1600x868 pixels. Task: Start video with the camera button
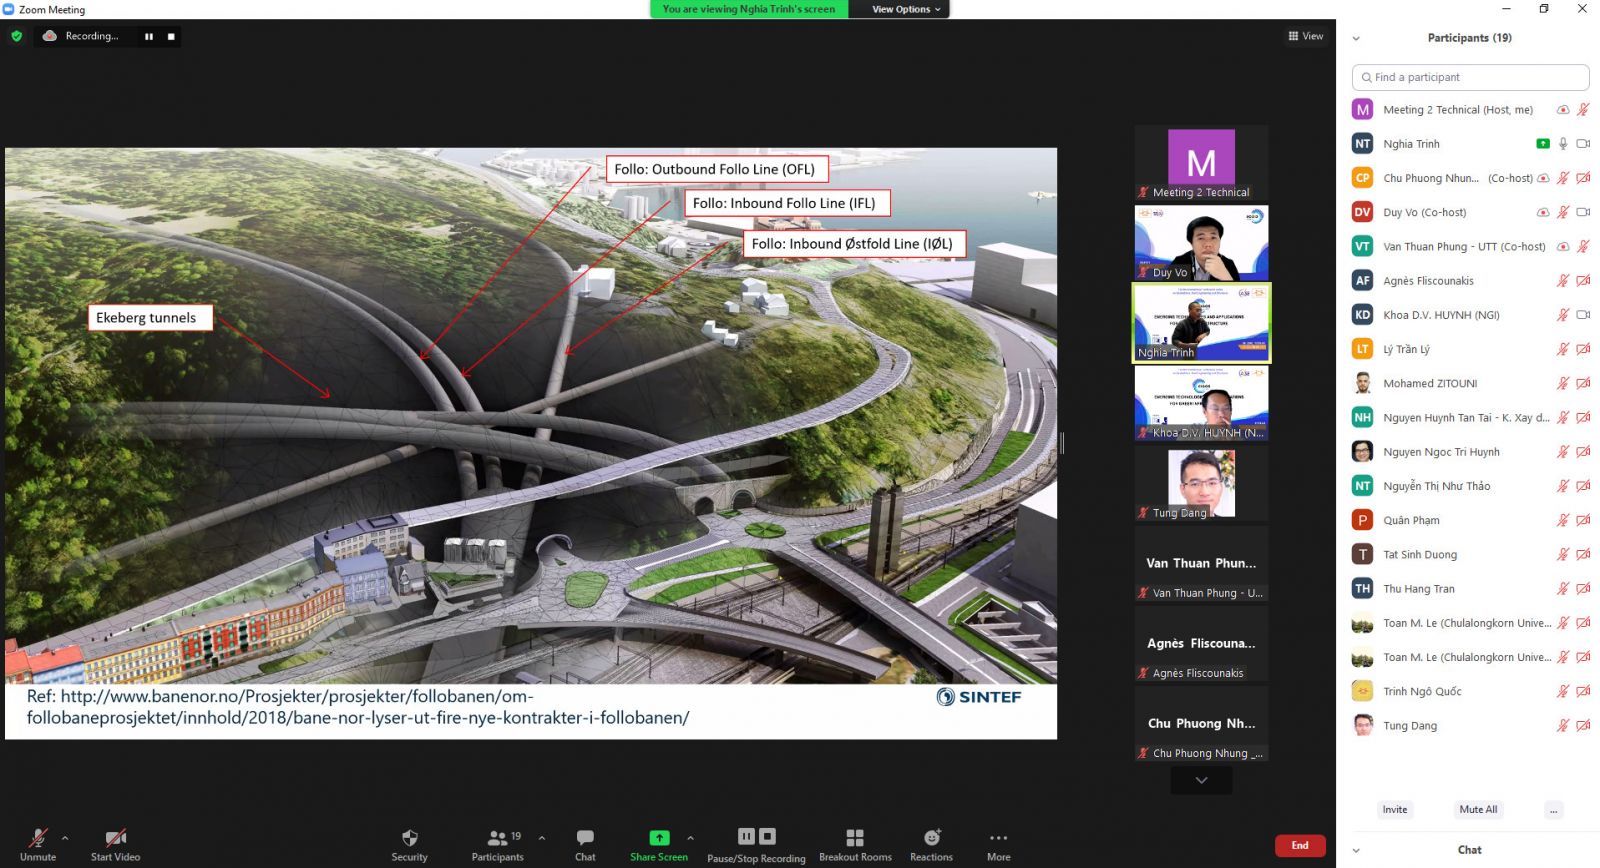115,839
